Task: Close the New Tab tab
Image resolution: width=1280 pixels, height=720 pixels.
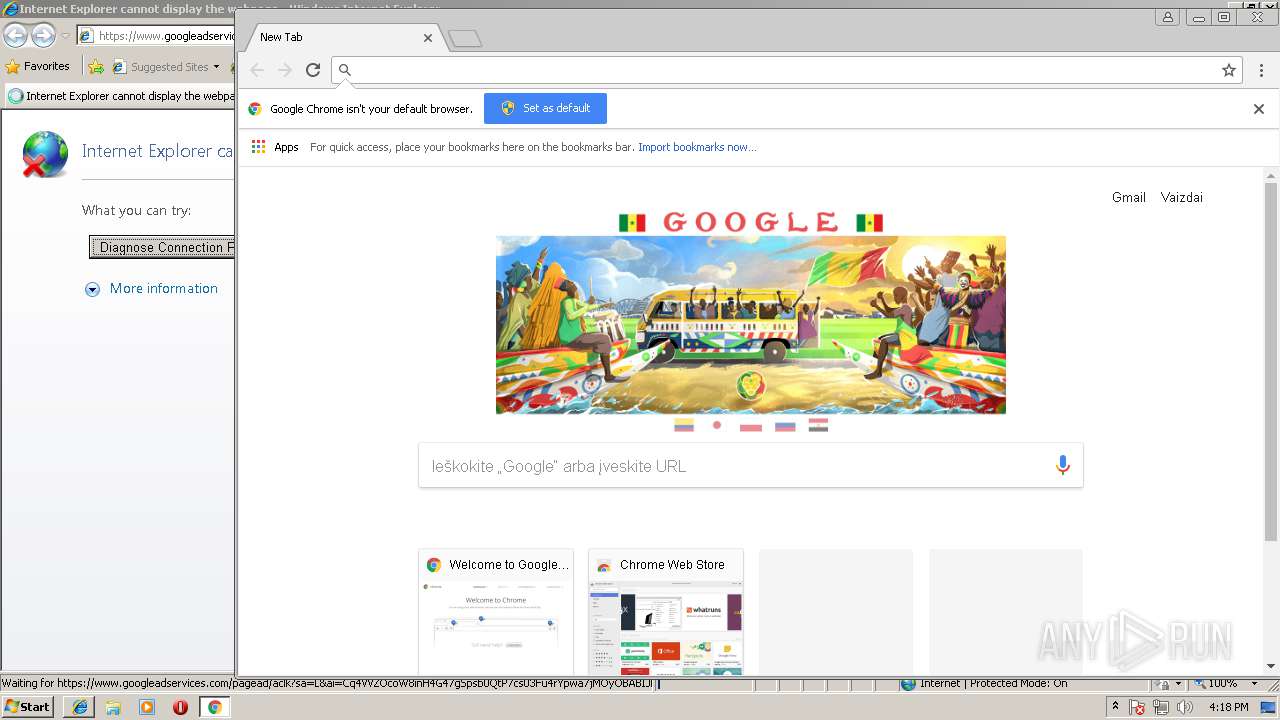Action: [x=428, y=37]
